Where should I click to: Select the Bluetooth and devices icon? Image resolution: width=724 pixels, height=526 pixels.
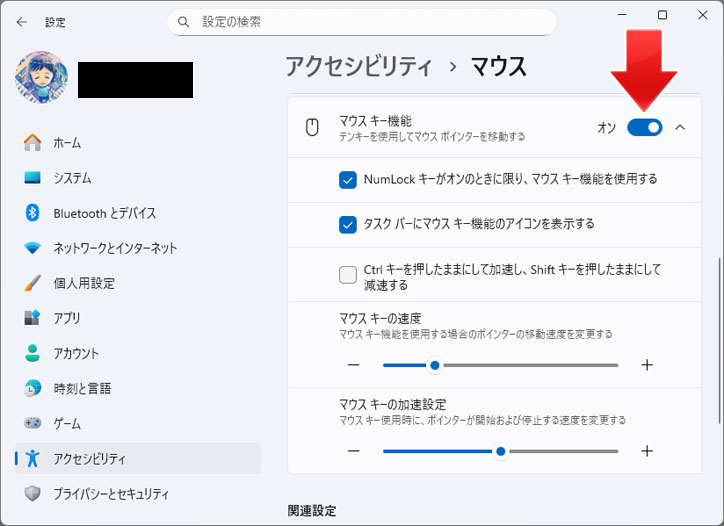[32, 213]
